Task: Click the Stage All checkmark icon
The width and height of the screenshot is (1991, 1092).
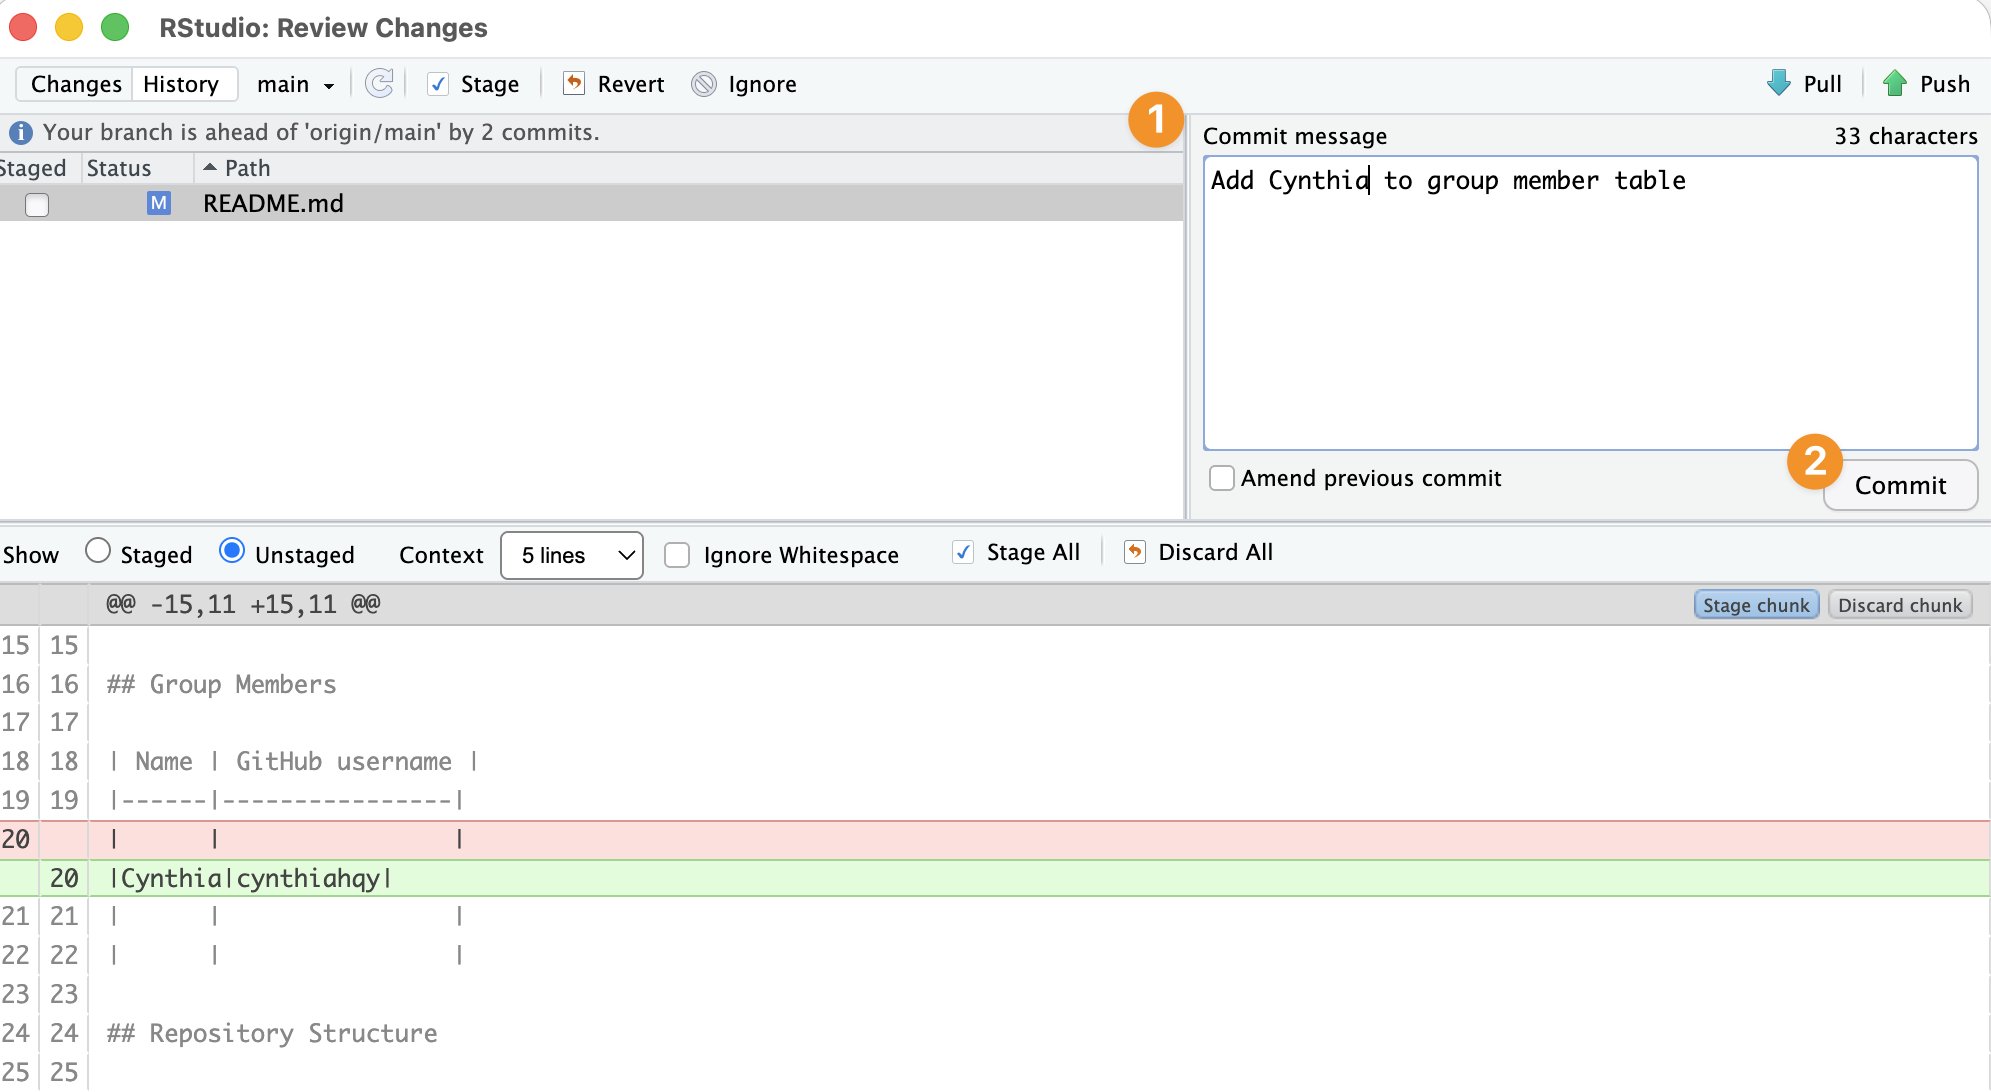Action: point(963,552)
